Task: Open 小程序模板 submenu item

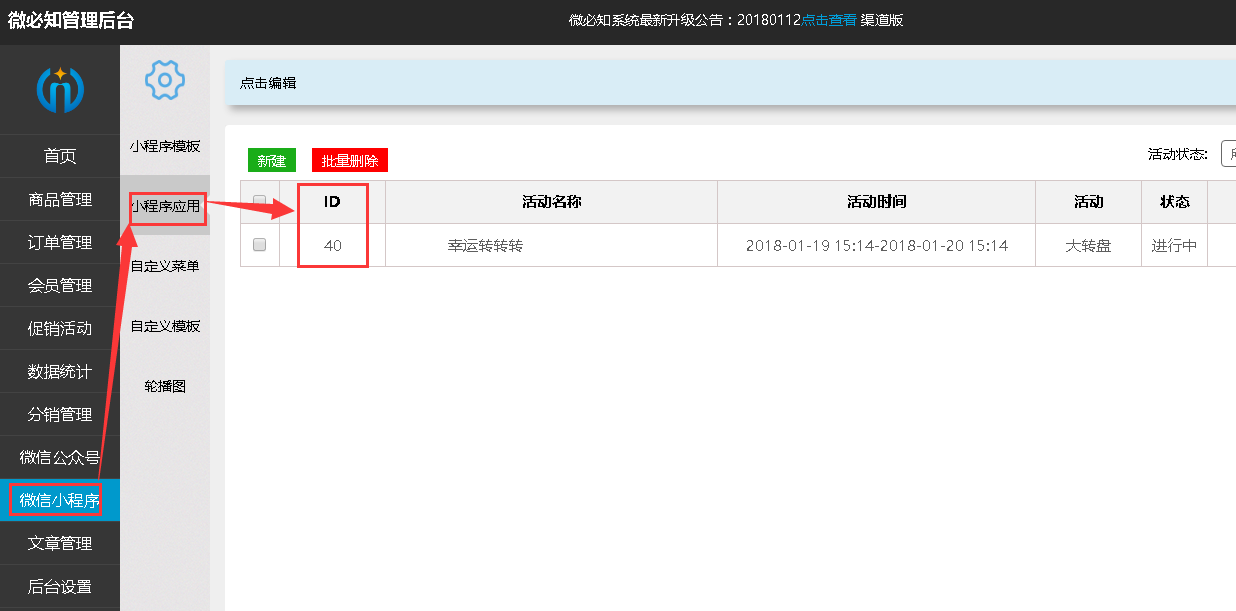Action: point(165,146)
